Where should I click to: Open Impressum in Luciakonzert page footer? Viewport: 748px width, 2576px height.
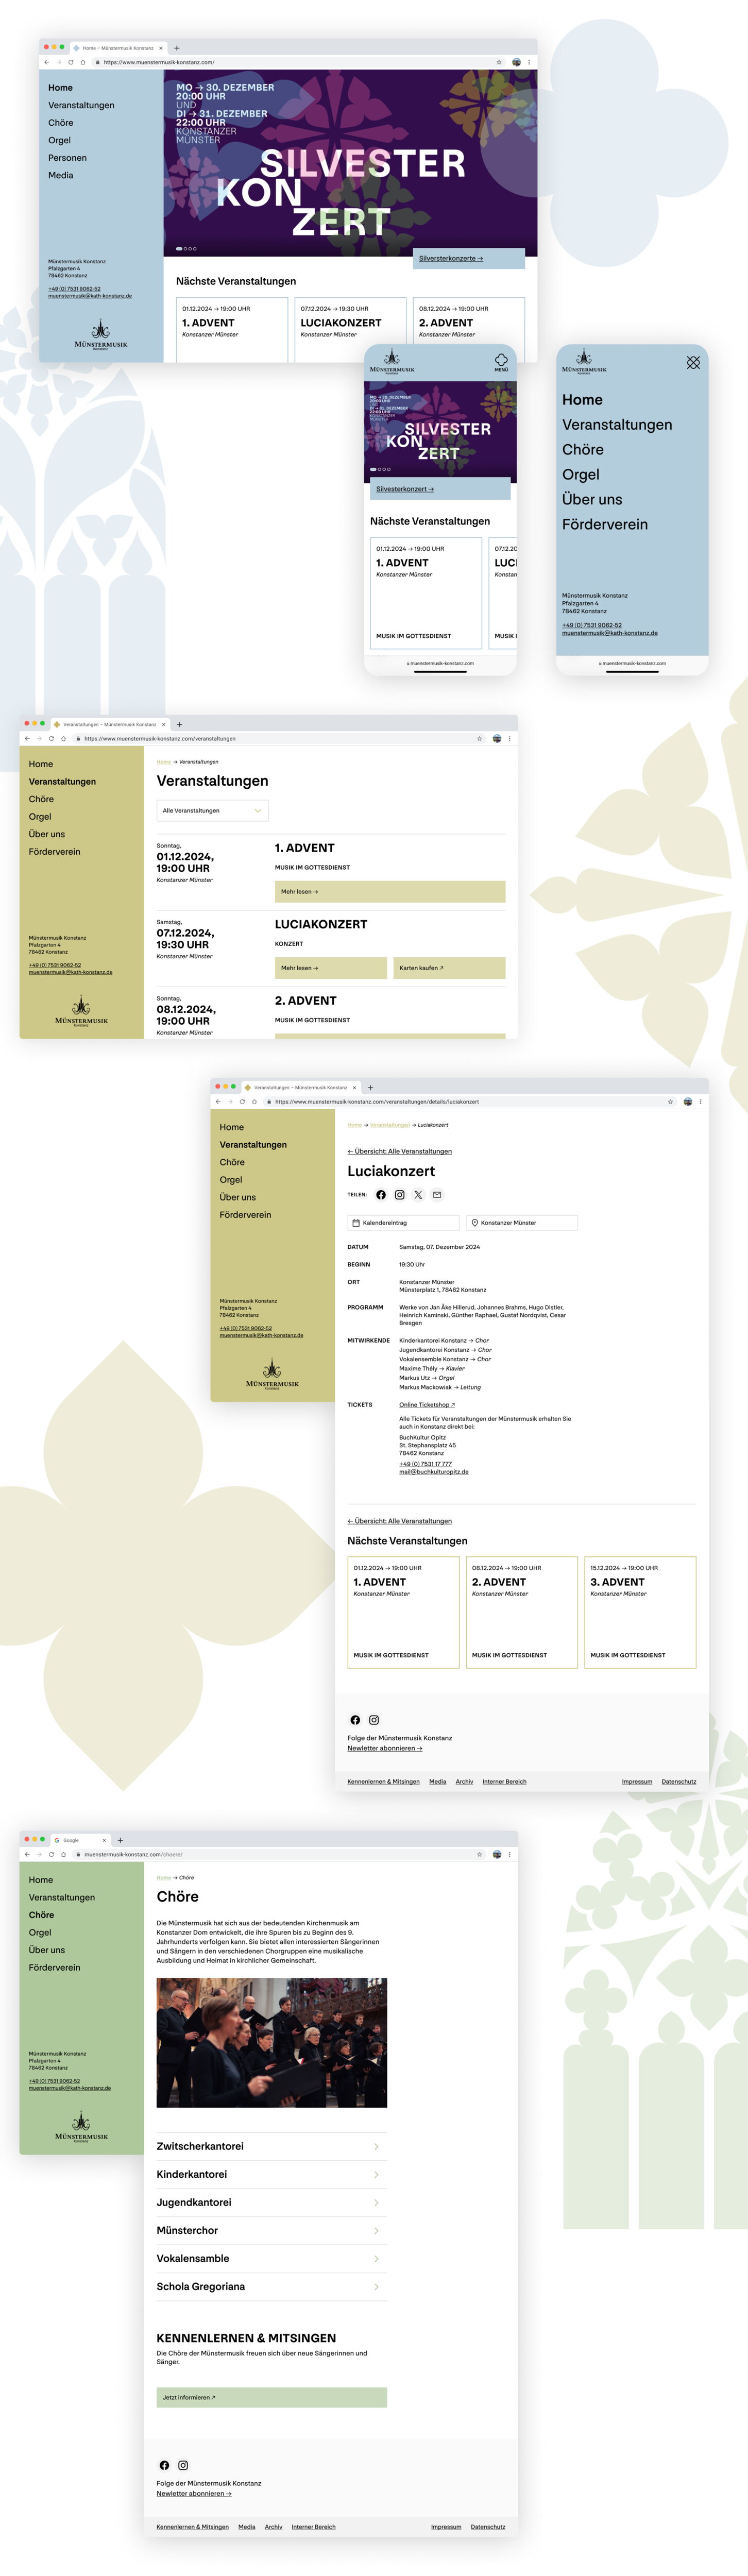(637, 1781)
